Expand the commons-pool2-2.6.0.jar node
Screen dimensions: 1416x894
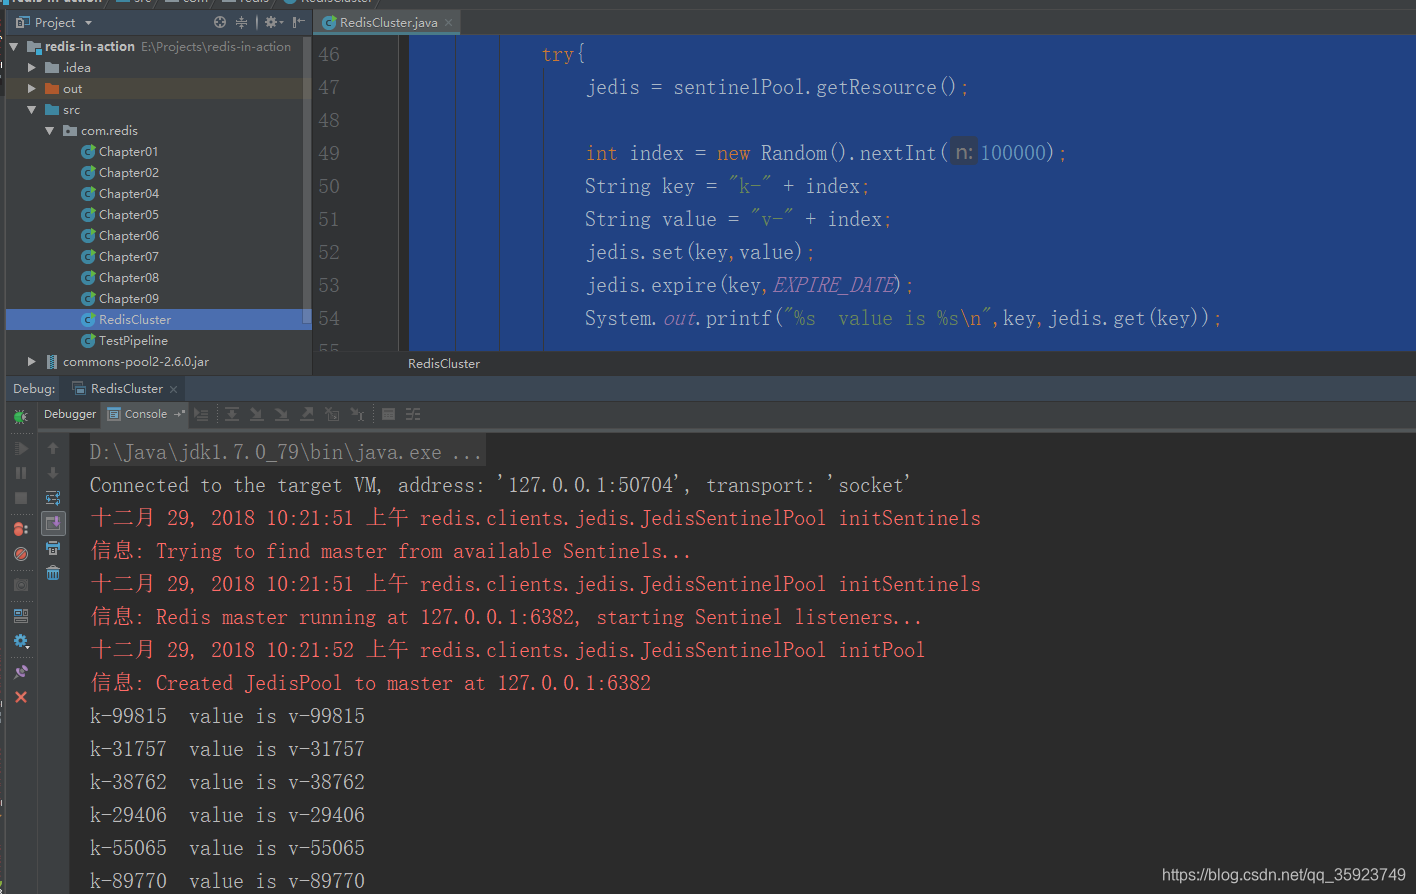point(32,362)
